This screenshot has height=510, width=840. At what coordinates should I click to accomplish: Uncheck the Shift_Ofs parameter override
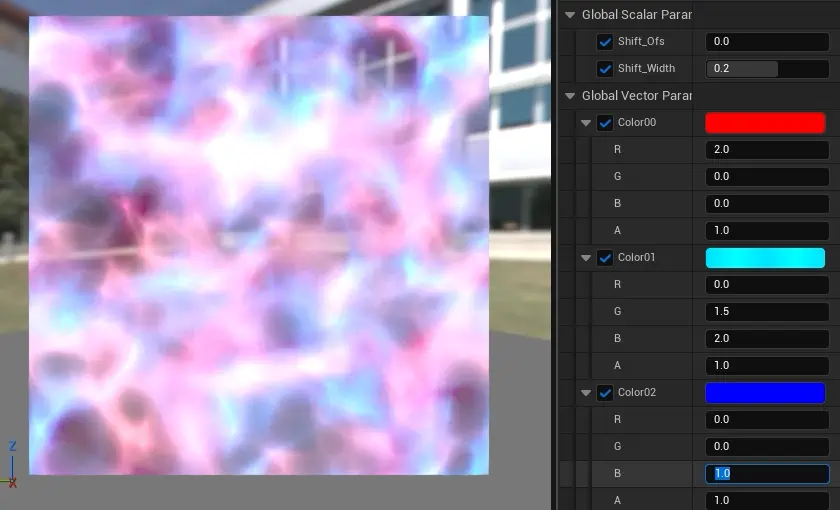coord(605,42)
